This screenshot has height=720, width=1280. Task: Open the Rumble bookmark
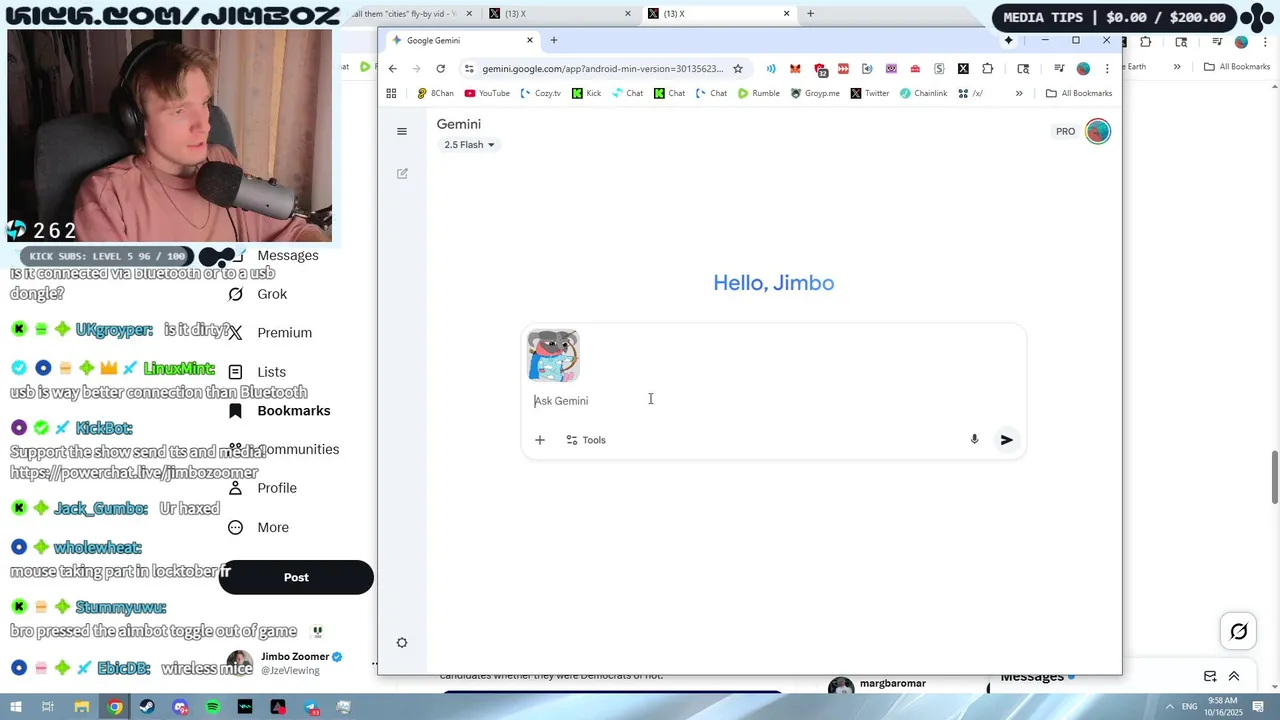(758, 94)
